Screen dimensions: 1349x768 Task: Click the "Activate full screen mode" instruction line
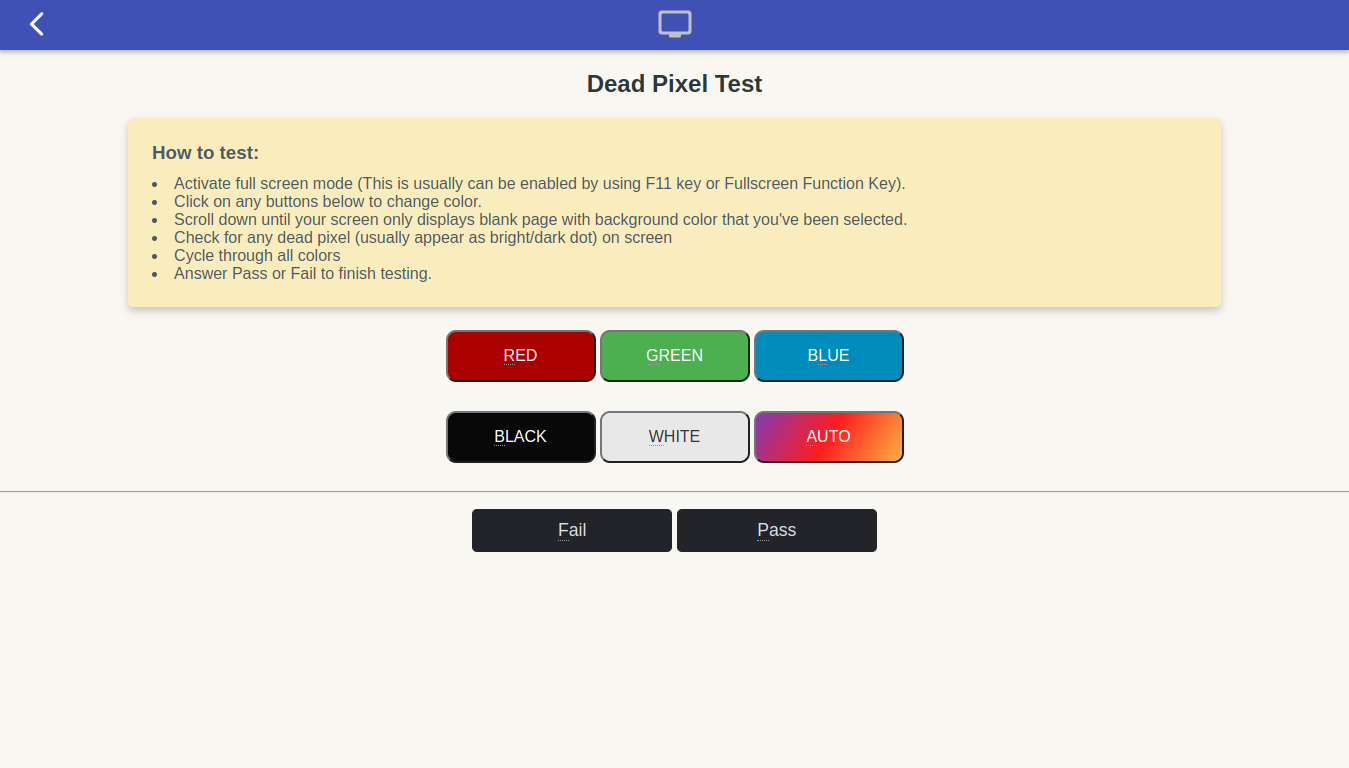pyautogui.click(x=539, y=184)
